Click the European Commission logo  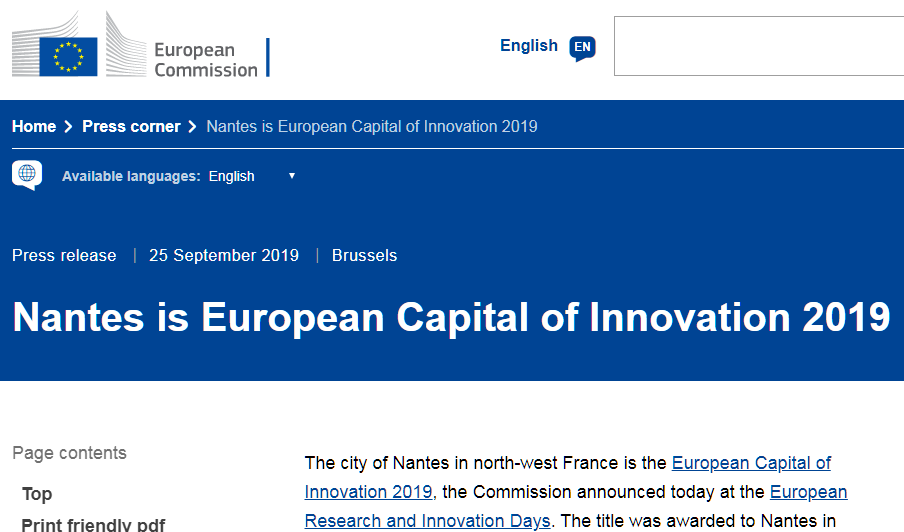[x=141, y=45]
